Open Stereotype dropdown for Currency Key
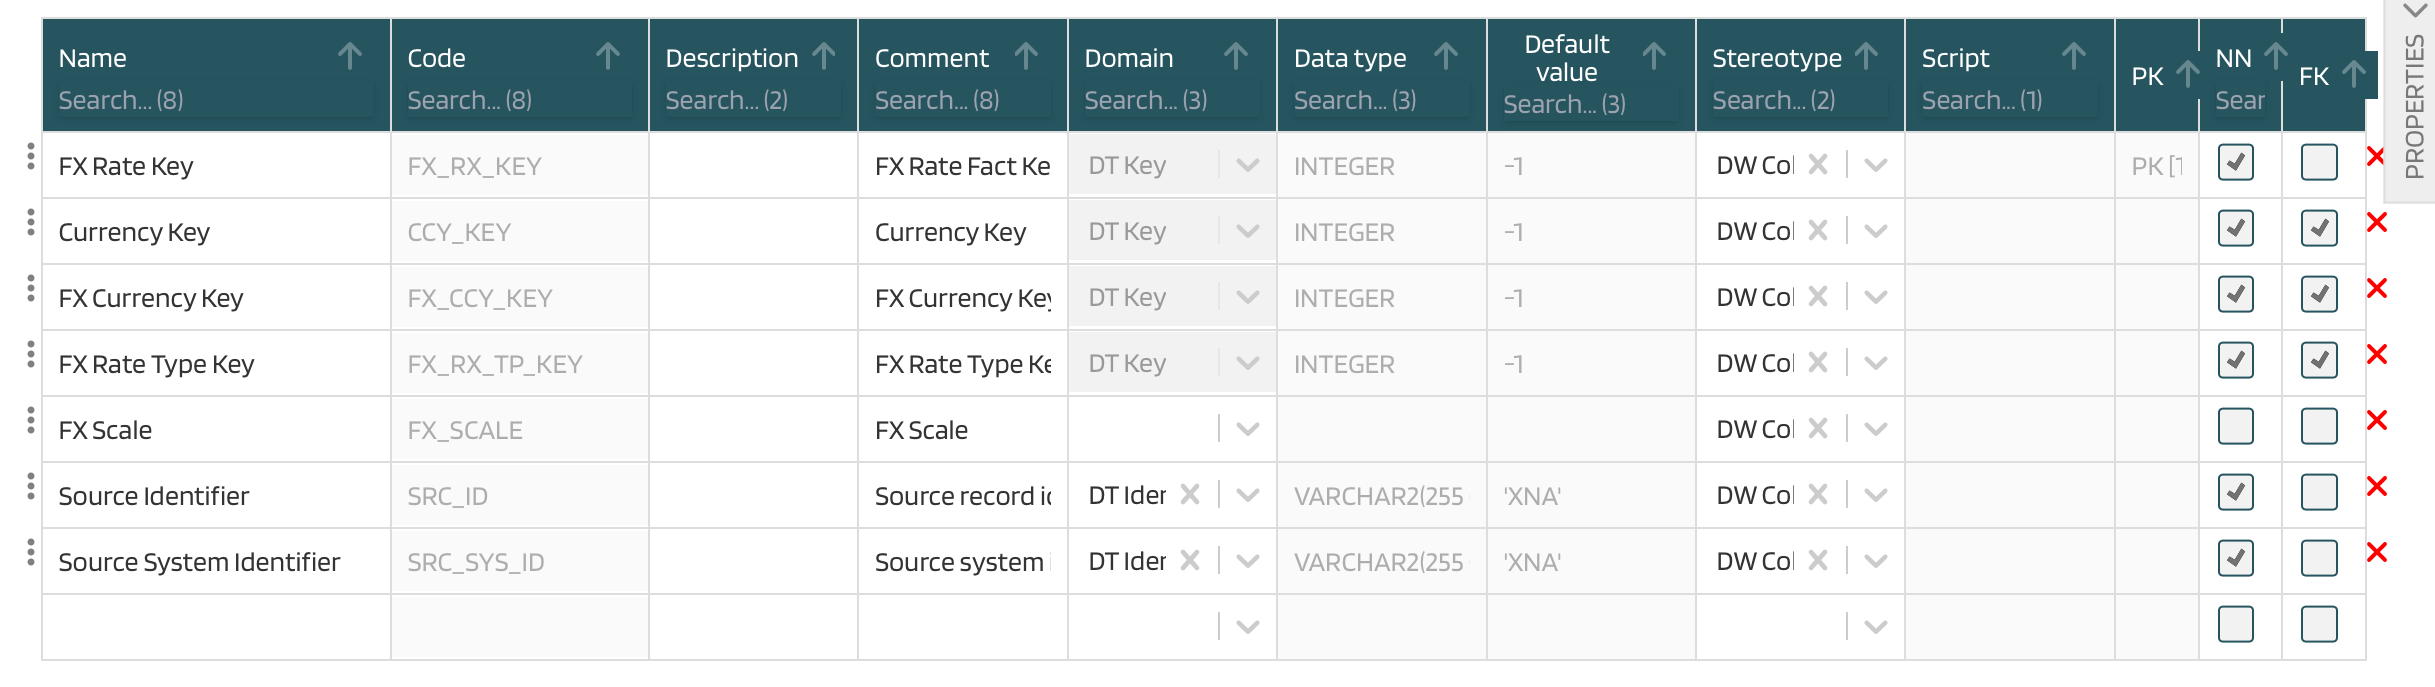 [1876, 231]
